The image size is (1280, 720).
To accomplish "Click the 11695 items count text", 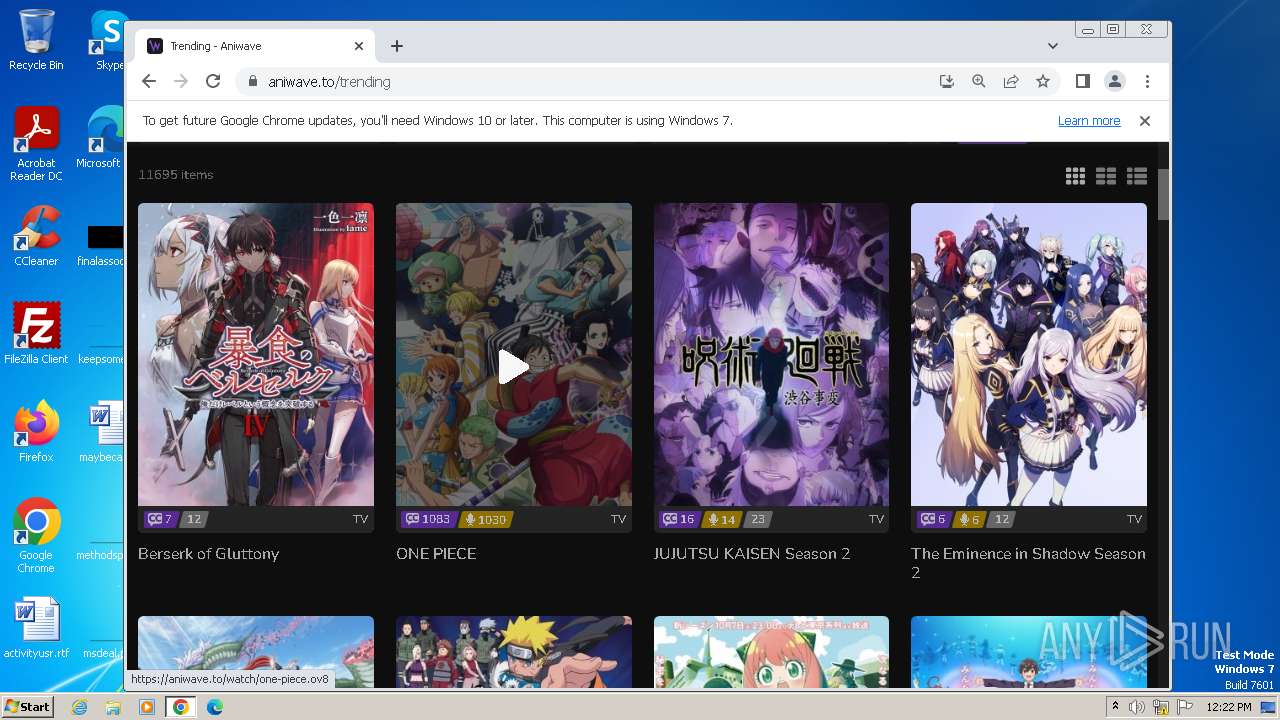I will tap(176, 175).
